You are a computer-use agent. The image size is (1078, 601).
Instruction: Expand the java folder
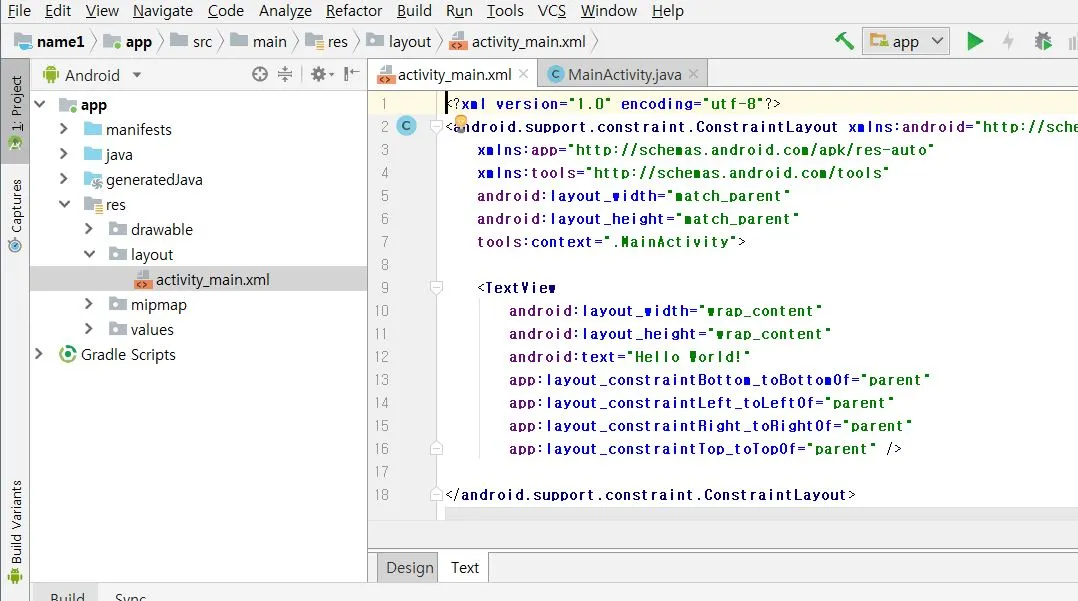click(64, 154)
